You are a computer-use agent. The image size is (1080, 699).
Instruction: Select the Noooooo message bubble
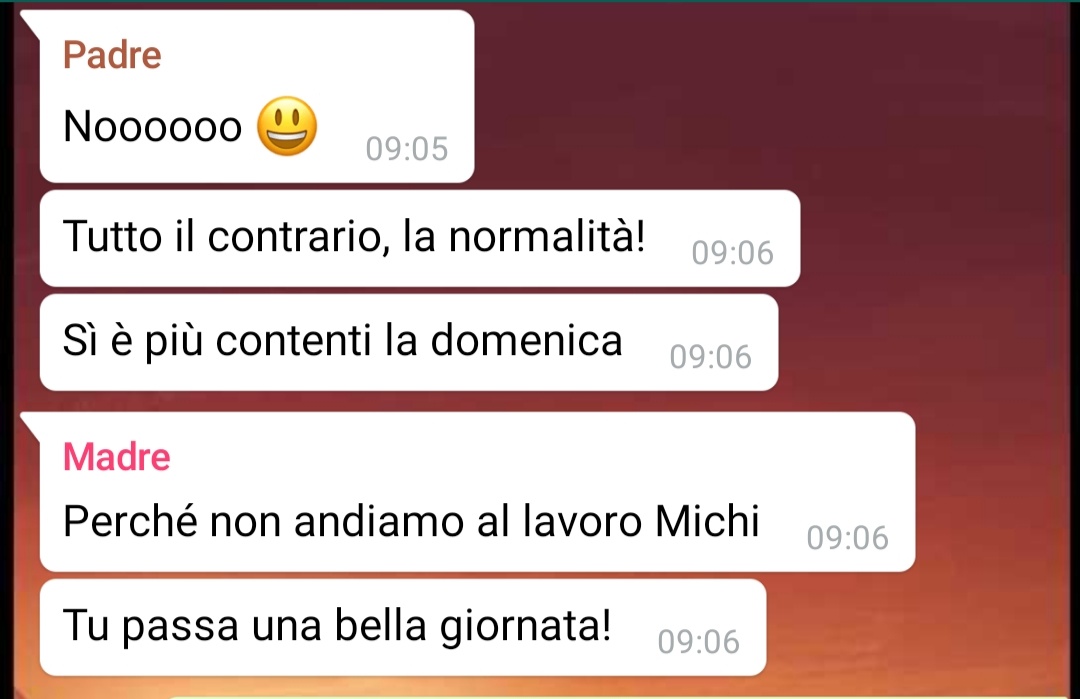(257, 96)
